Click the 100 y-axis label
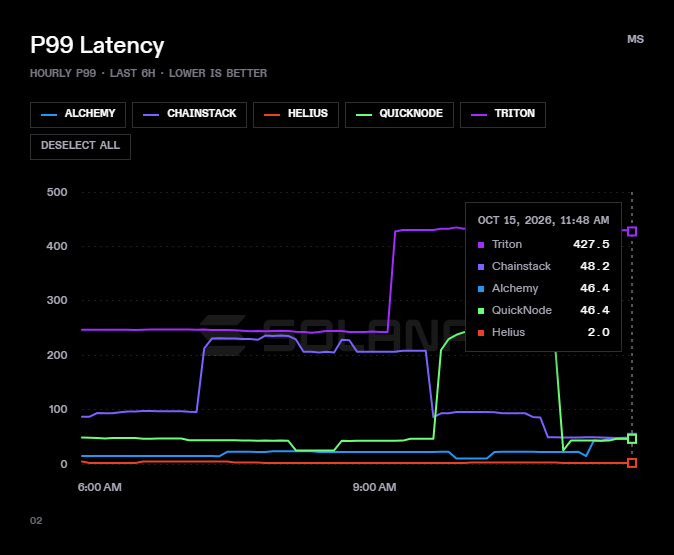The height and width of the screenshot is (555, 674). tap(58, 409)
